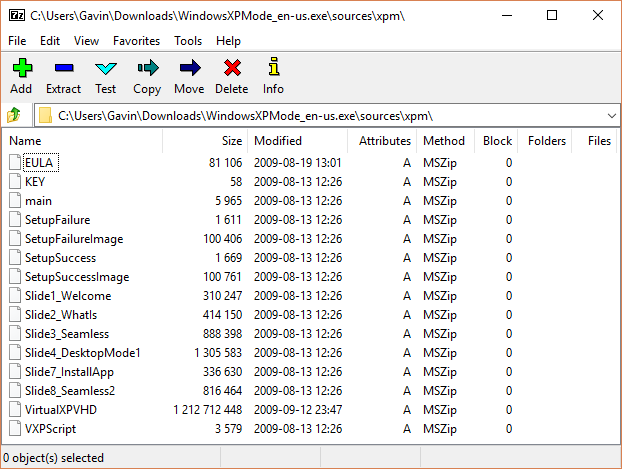
Task: Open the Info toolbar icon
Action: click(x=273, y=69)
